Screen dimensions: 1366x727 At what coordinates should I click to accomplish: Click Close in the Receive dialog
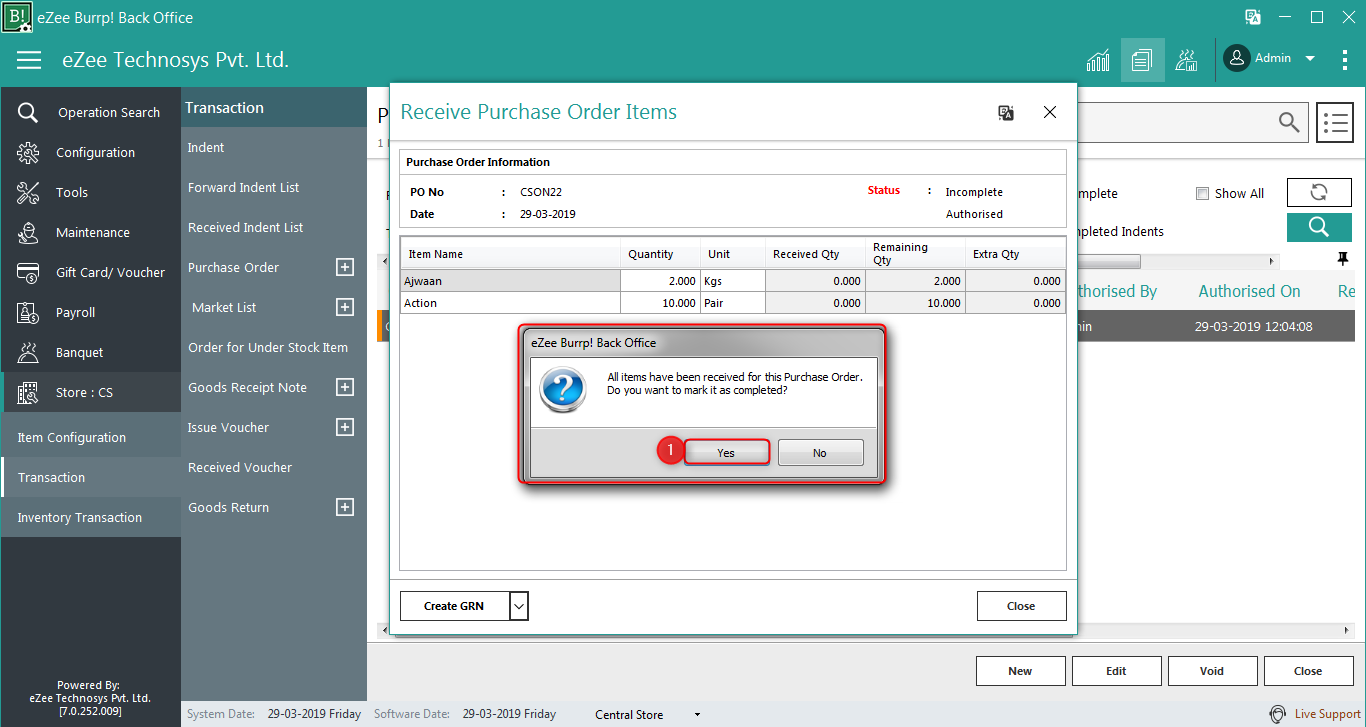click(x=1021, y=606)
